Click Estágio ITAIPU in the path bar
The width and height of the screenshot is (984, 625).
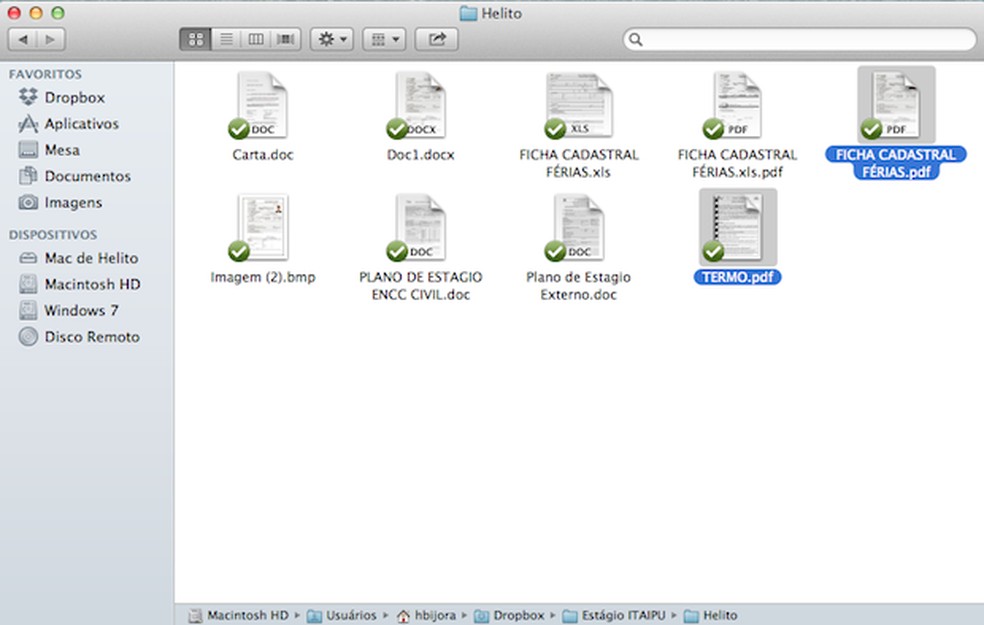(614, 615)
